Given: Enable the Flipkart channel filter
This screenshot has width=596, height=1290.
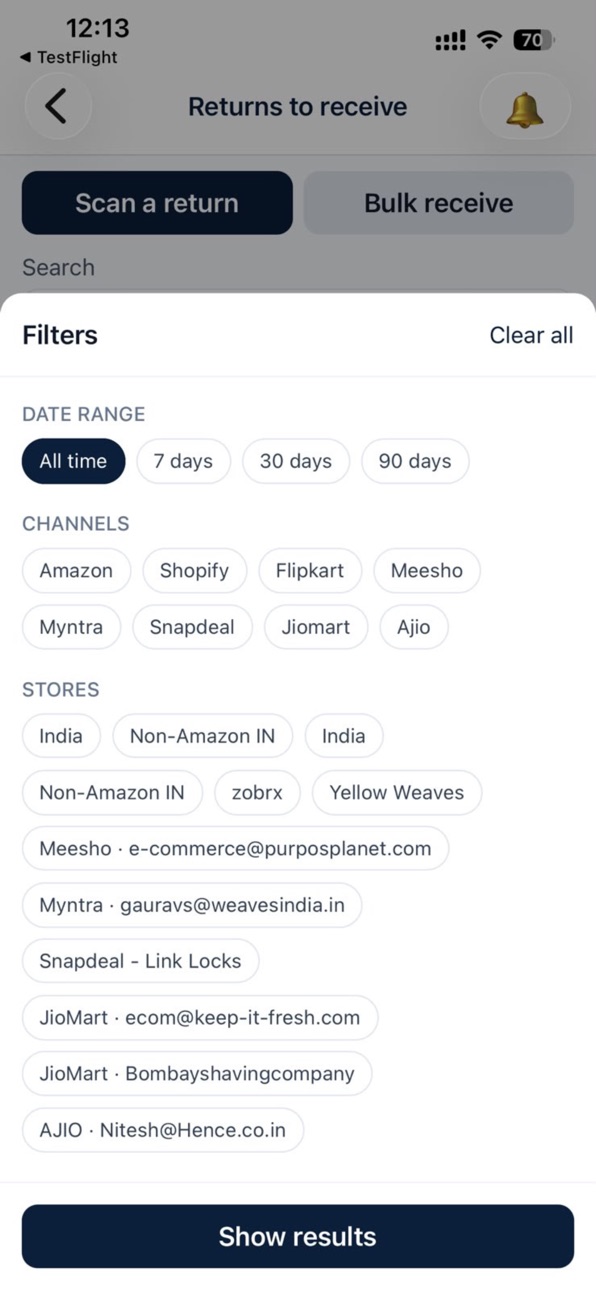Looking at the screenshot, I should point(310,571).
